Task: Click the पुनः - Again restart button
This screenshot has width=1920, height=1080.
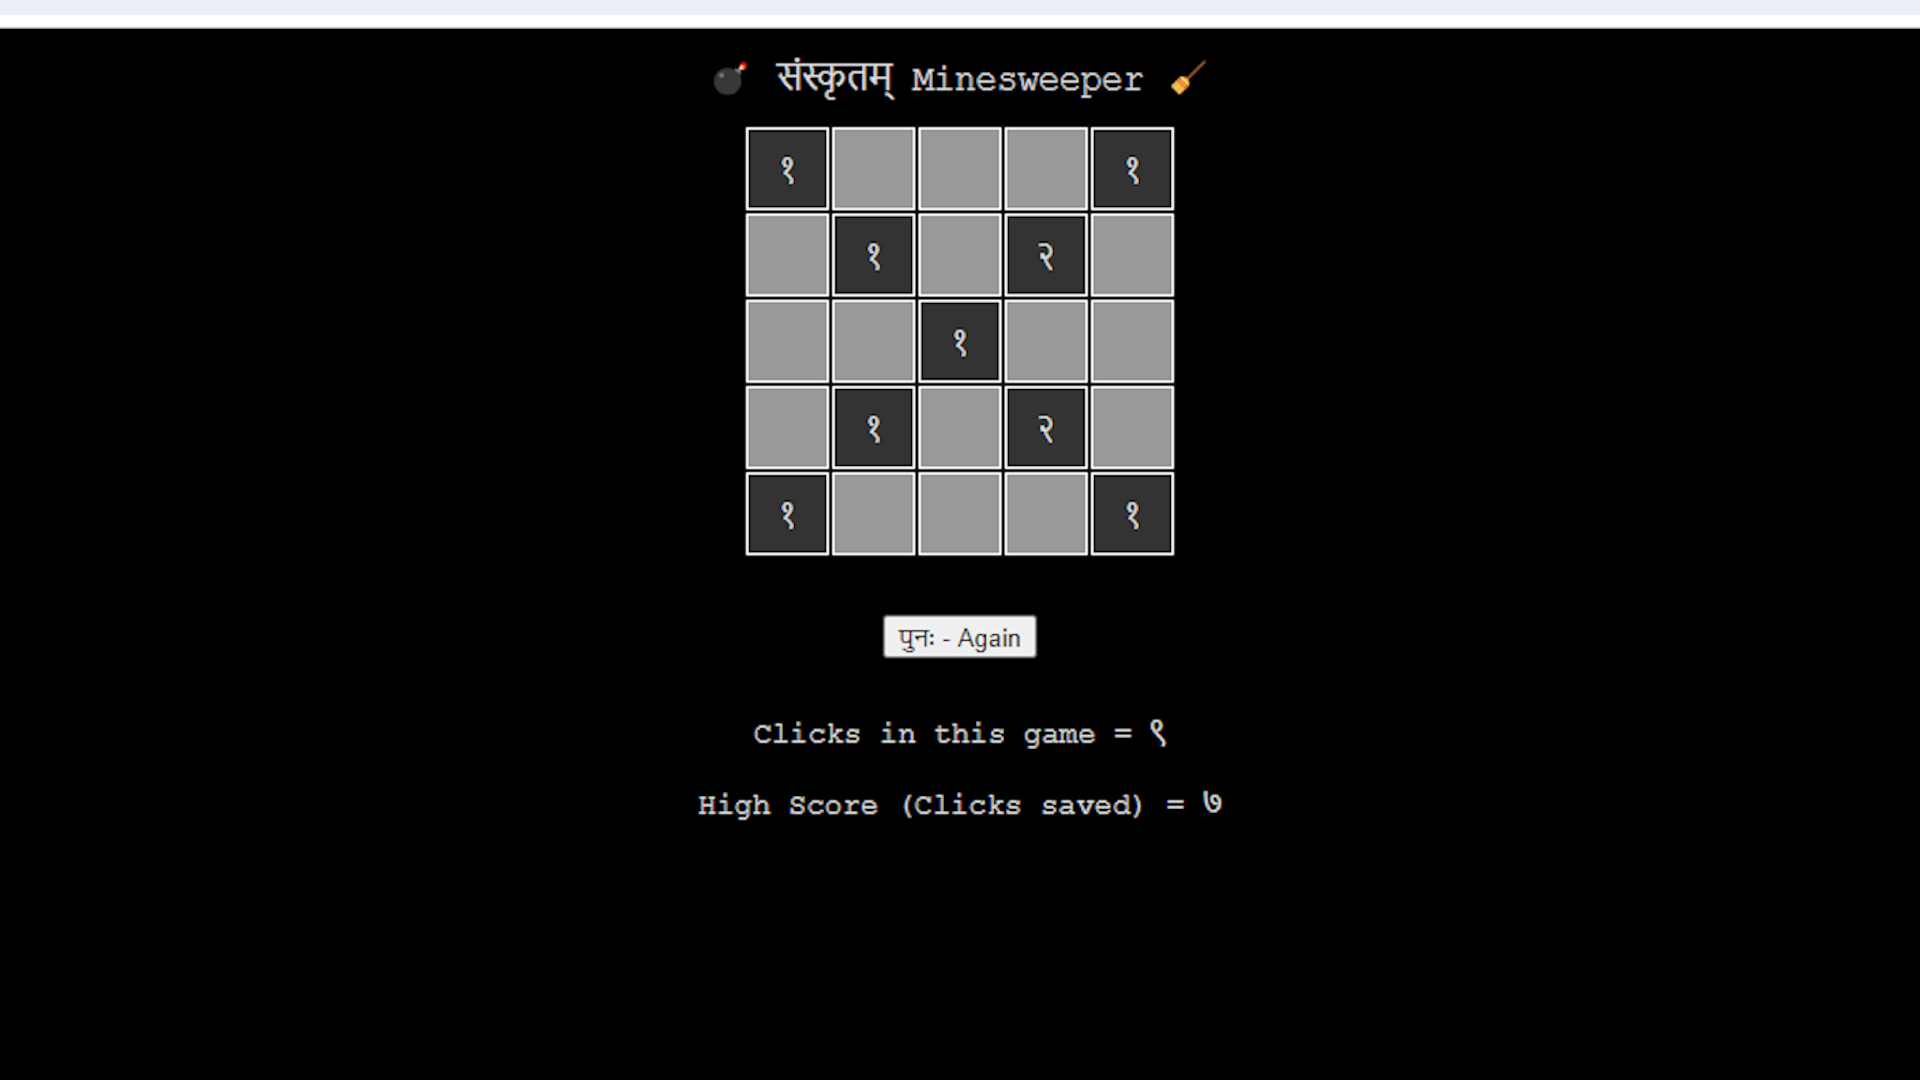Action: click(959, 638)
